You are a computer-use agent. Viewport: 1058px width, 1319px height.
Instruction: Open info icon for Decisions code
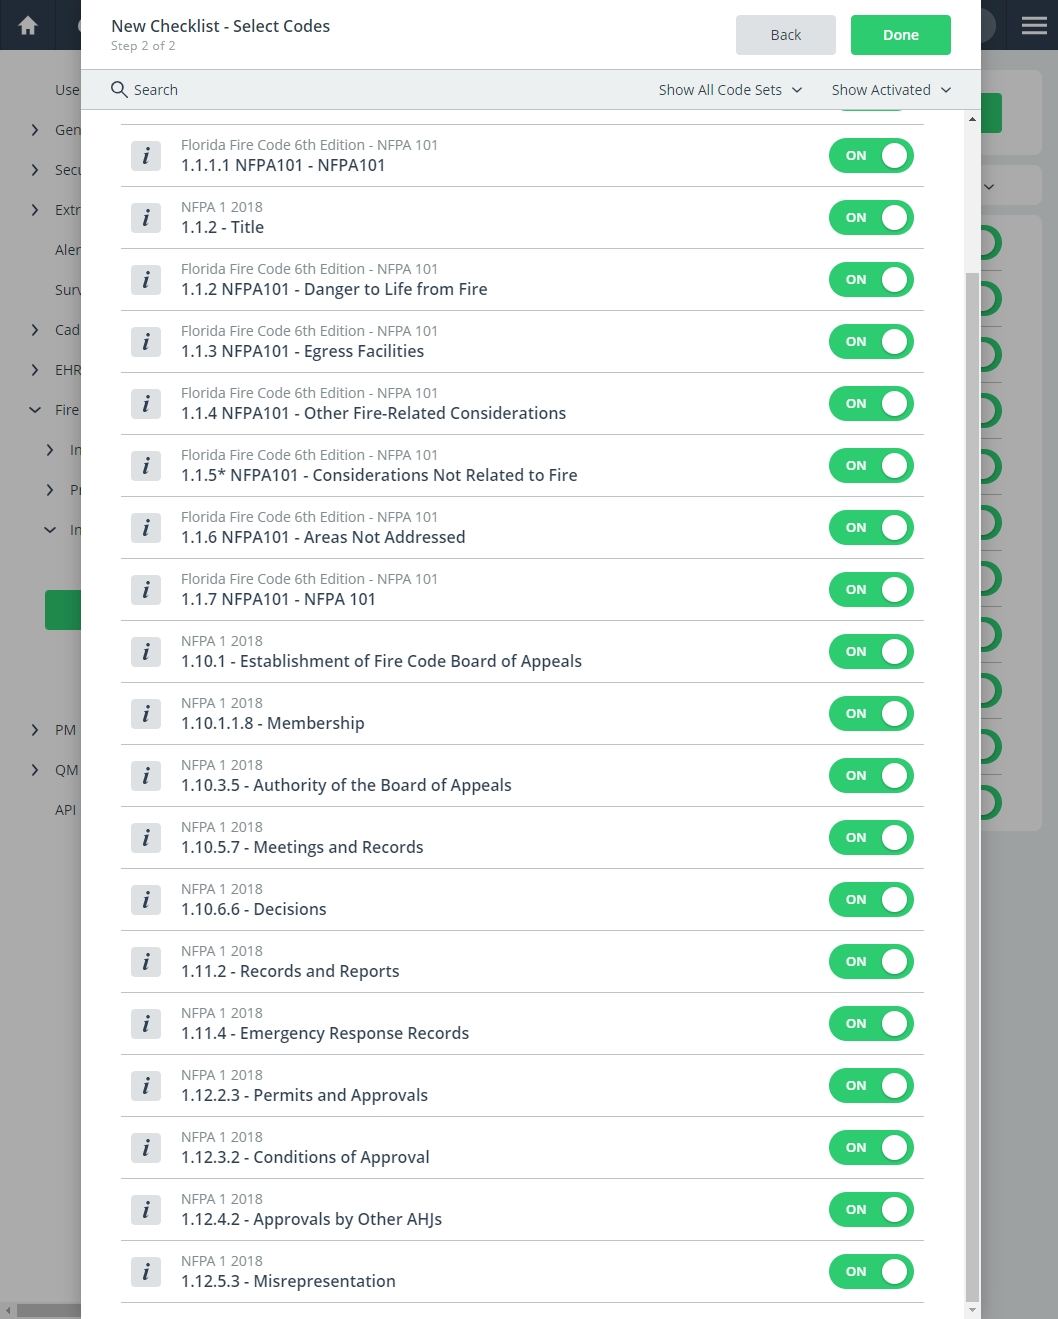pyautogui.click(x=146, y=900)
